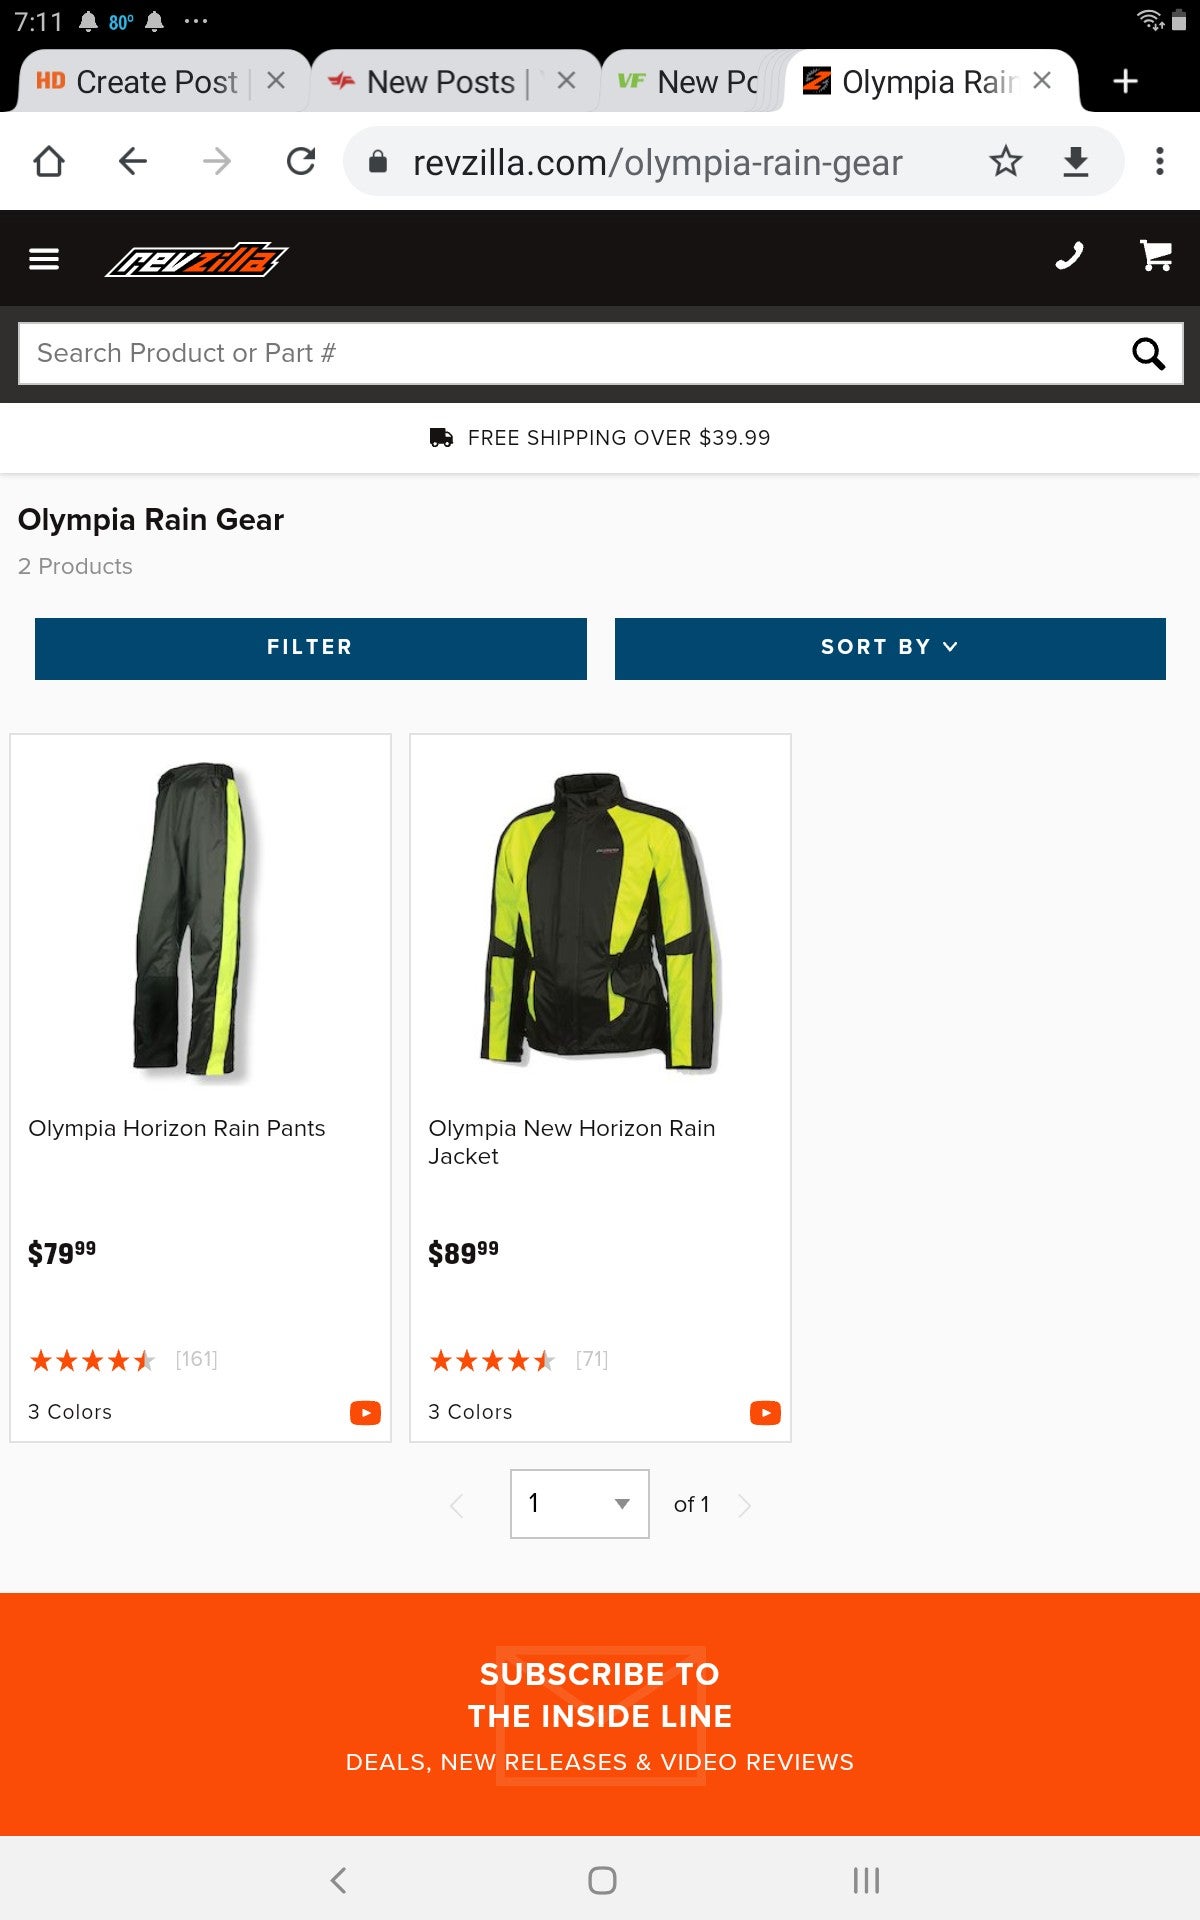Play video for Olympia New Horizon Rain Jacket

point(765,1412)
